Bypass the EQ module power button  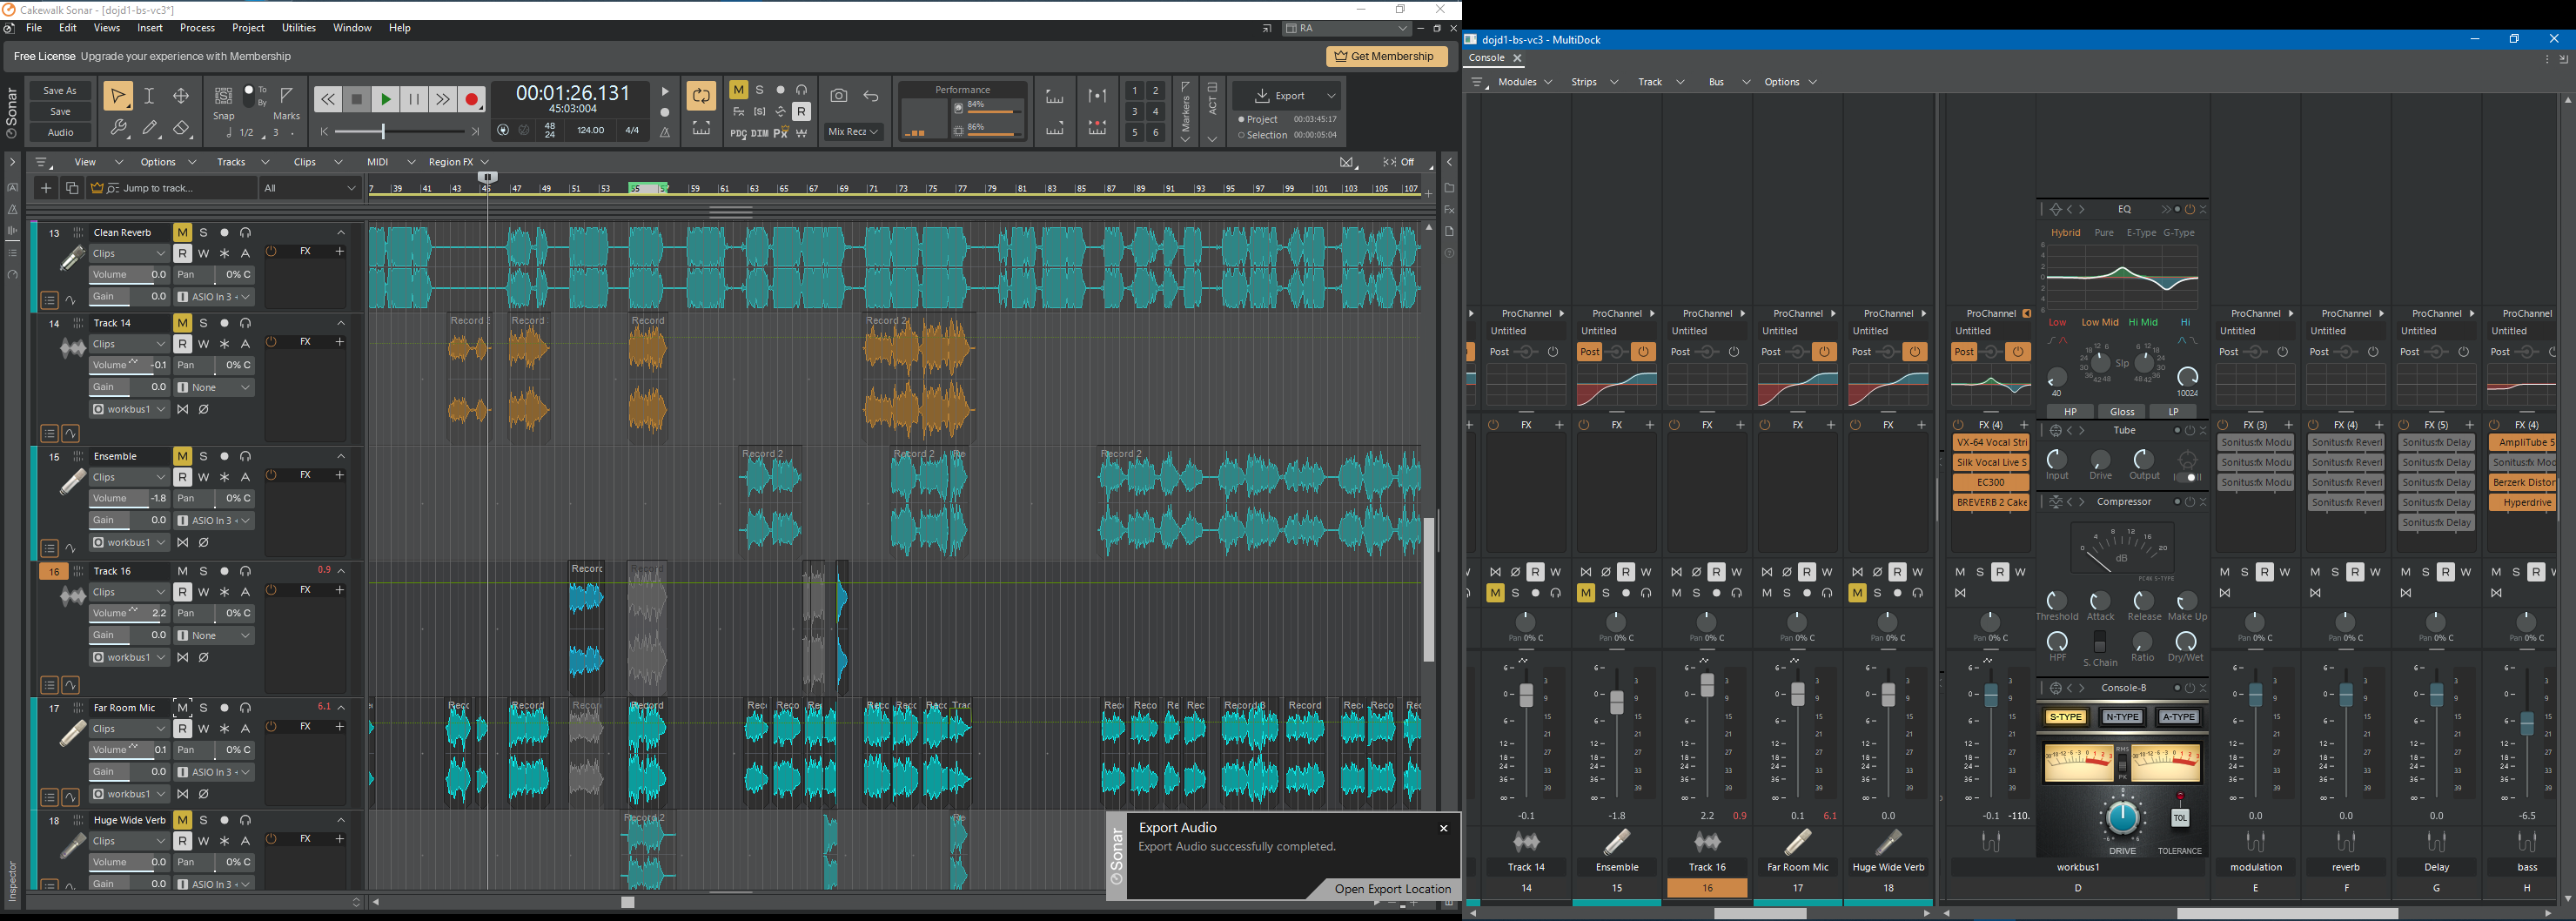[2189, 210]
